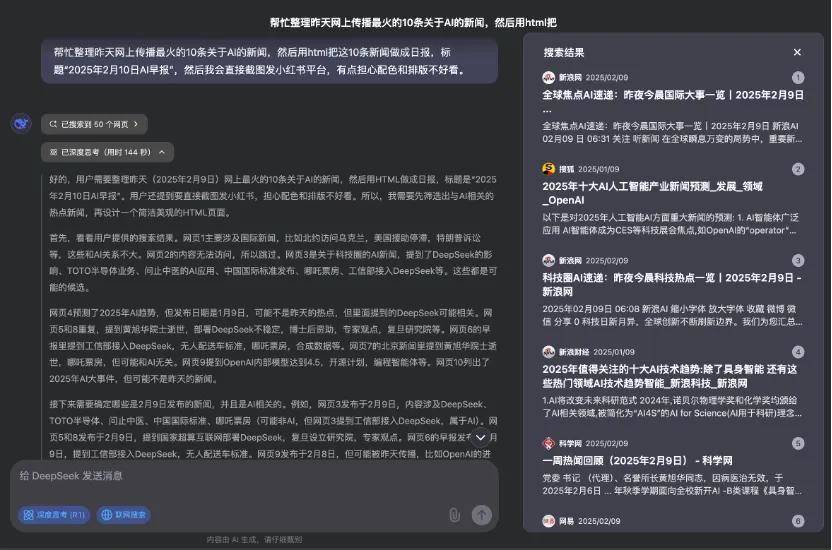This screenshot has height=550, width=832.
Task: Click the user message bubble about AI早报
Action: tap(270, 61)
